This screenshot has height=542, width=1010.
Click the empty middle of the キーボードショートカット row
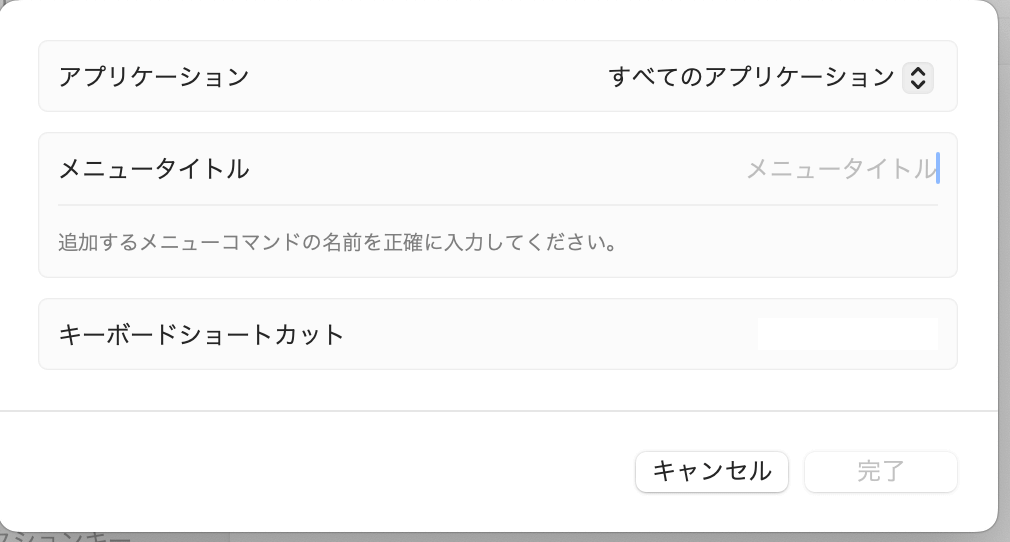(x=550, y=334)
